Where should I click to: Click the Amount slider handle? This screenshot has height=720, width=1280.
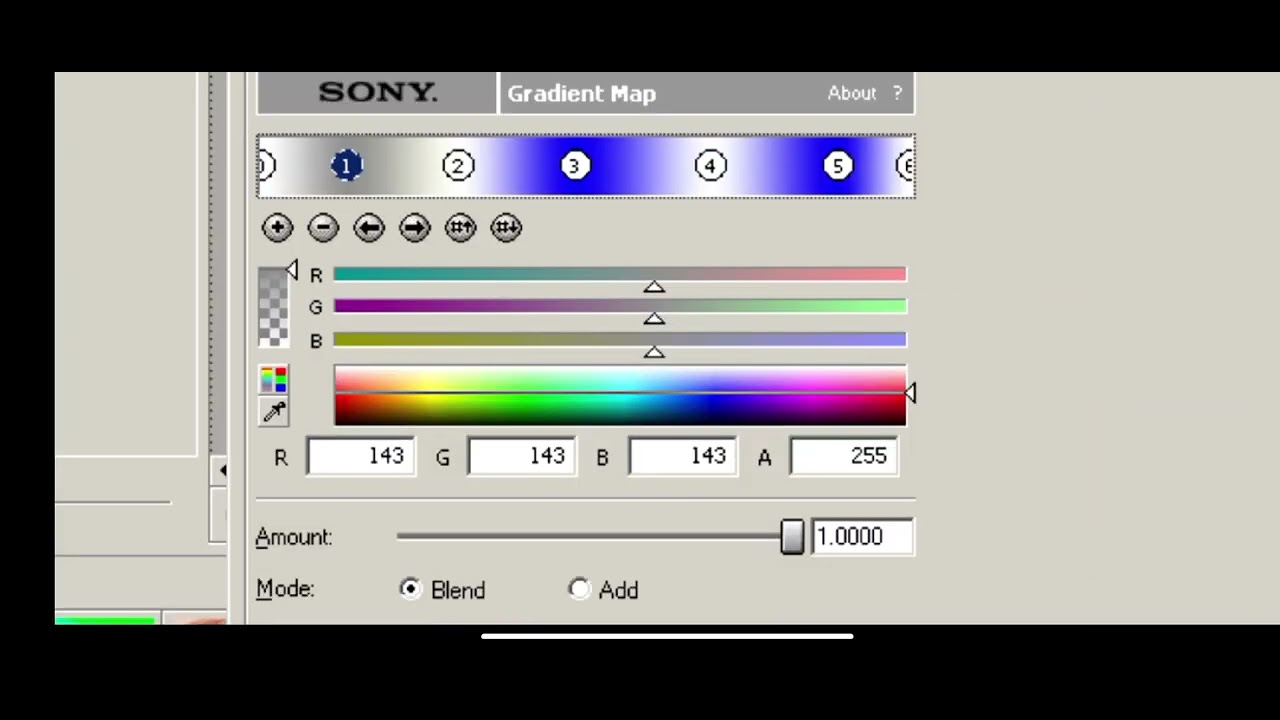point(792,537)
